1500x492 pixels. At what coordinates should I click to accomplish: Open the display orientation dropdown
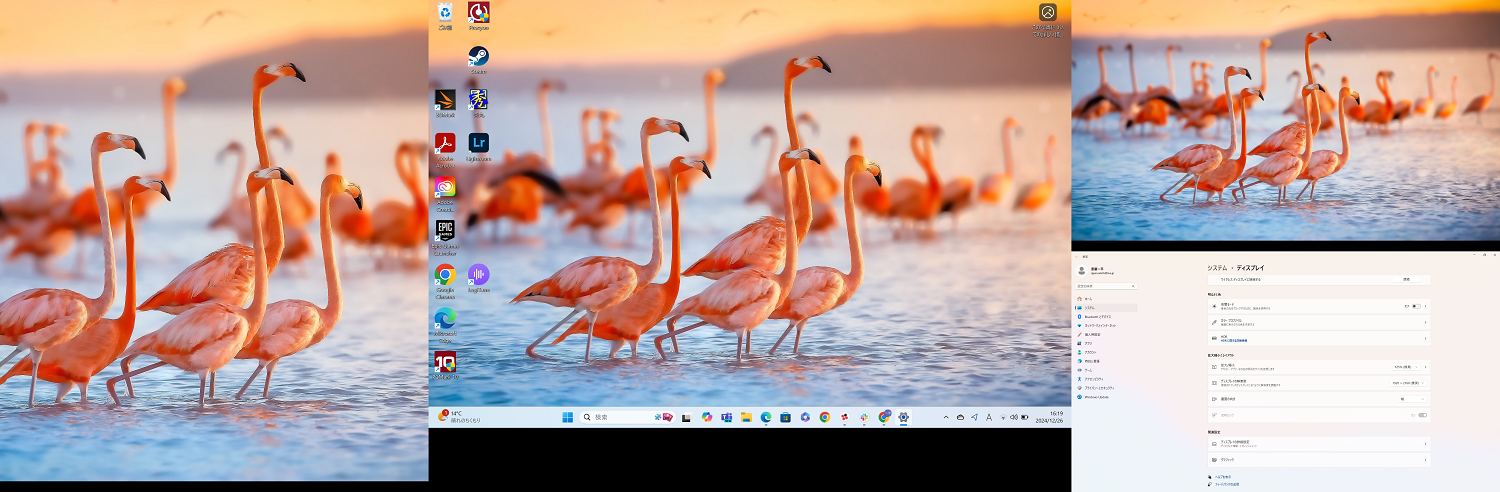click(x=1409, y=398)
